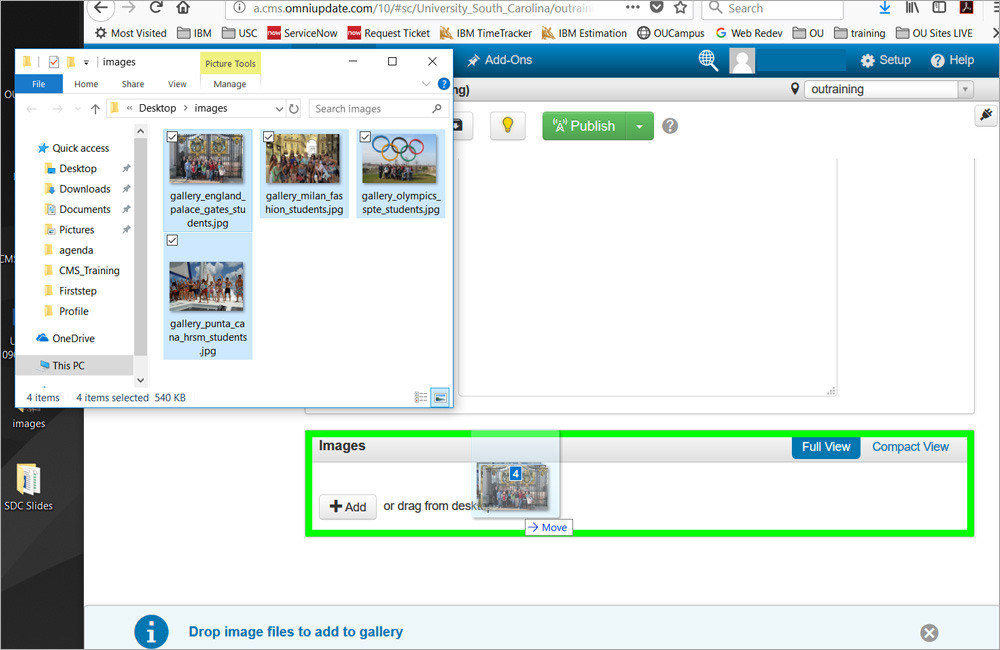This screenshot has width=1000, height=650.
Task: Refresh the images folder in File Explorer
Action: (x=293, y=109)
